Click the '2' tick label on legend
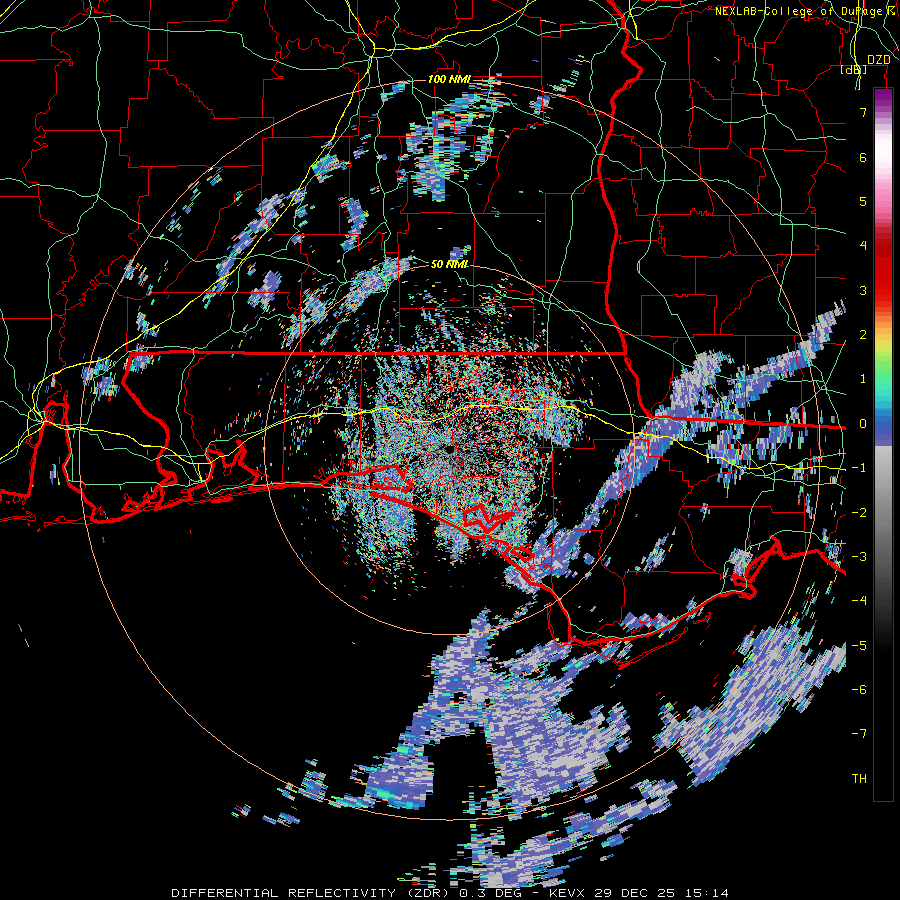Screen dimensions: 900x900 pyautogui.click(x=863, y=335)
